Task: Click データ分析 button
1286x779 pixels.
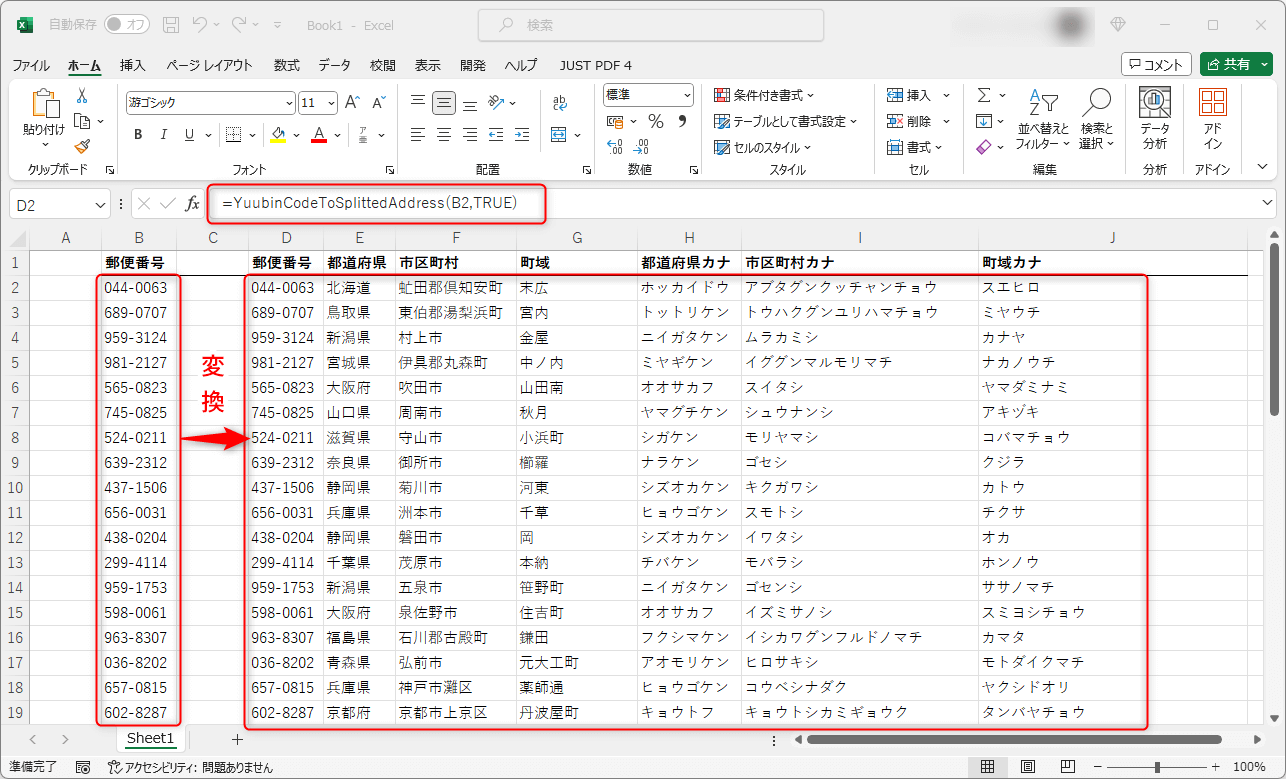Action: [x=1155, y=119]
